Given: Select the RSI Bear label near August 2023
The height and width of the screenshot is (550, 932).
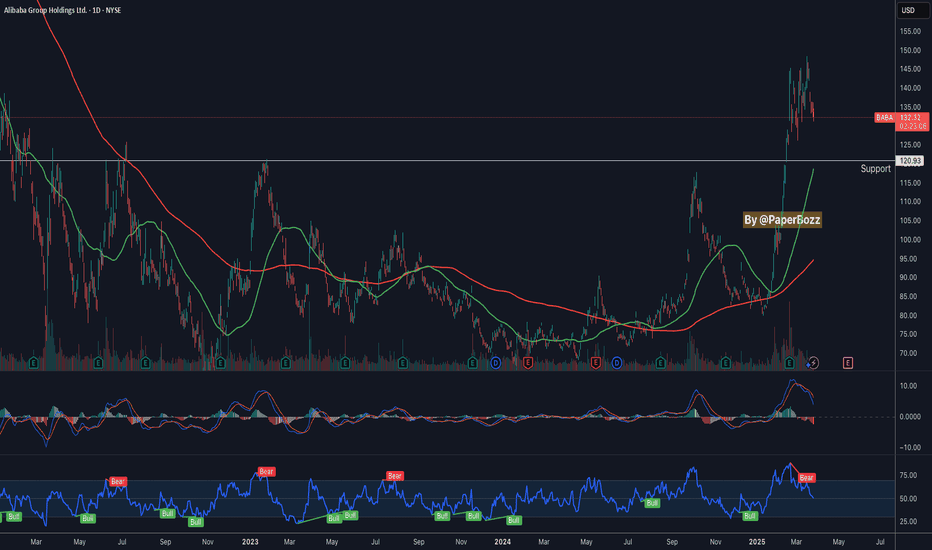Looking at the screenshot, I should (x=395, y=476).
